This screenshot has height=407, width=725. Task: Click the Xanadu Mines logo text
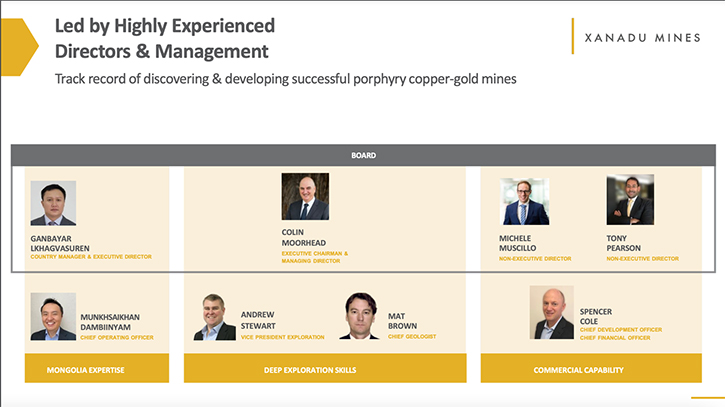pyautogui.click(x=643, y=38)
